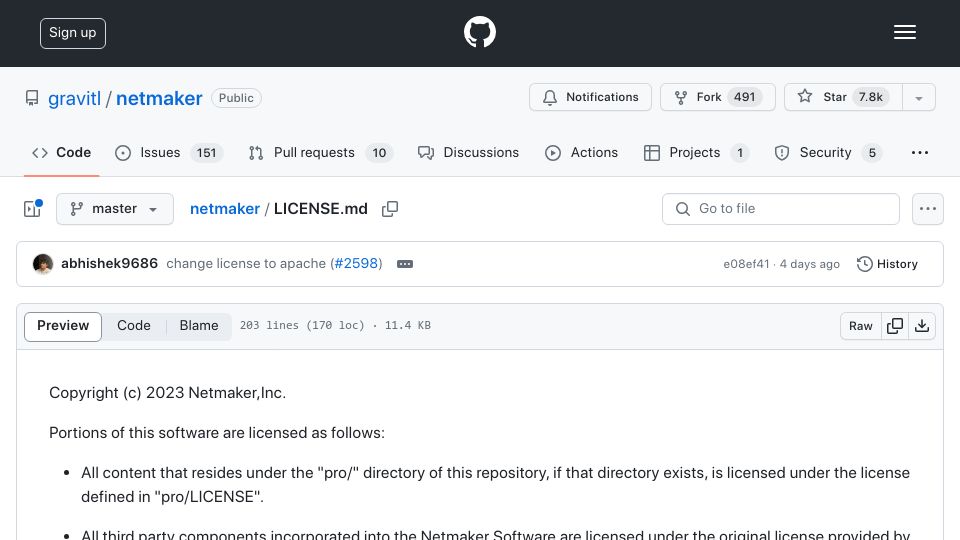
Task: Select the Code view toggle
Action: point(134,326)
